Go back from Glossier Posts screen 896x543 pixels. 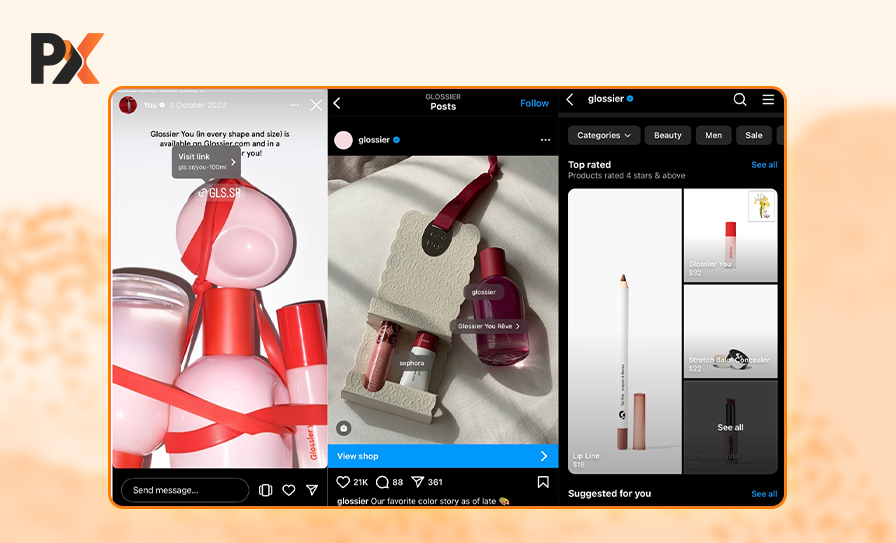pyautogui.click(x=337, y=103)
